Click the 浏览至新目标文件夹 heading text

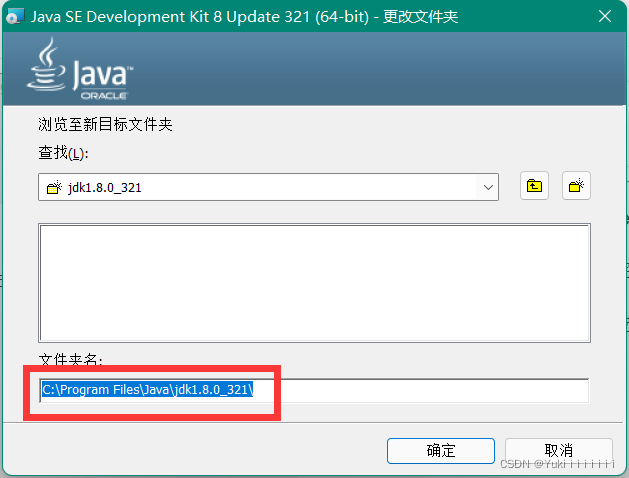click(x=105, y=124)
